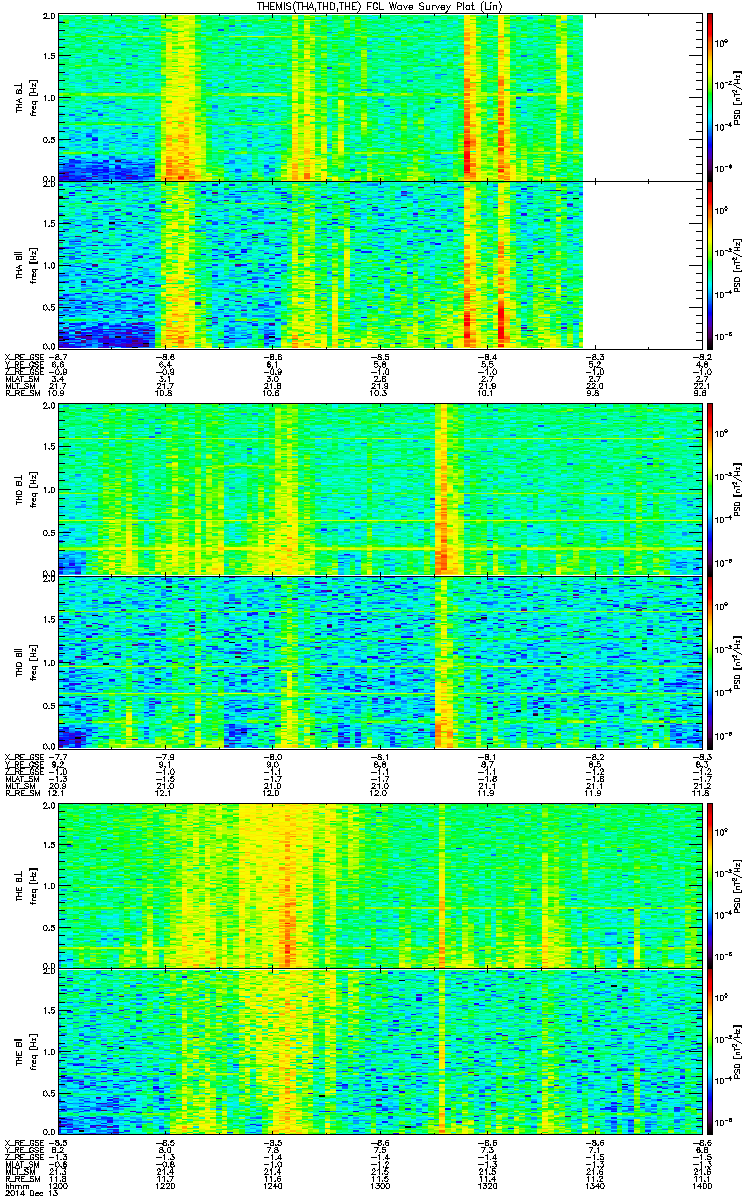Click the color bar beside THA Bll panel
Screen dimensions: 750x1200
pyautogui.click(x=709, y=263)
